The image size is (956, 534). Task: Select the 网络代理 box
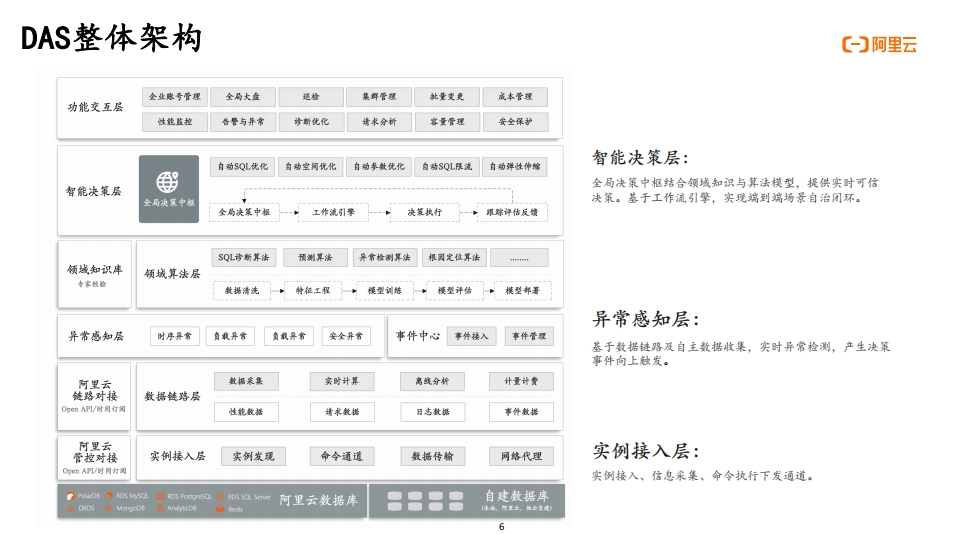(521, 456)
